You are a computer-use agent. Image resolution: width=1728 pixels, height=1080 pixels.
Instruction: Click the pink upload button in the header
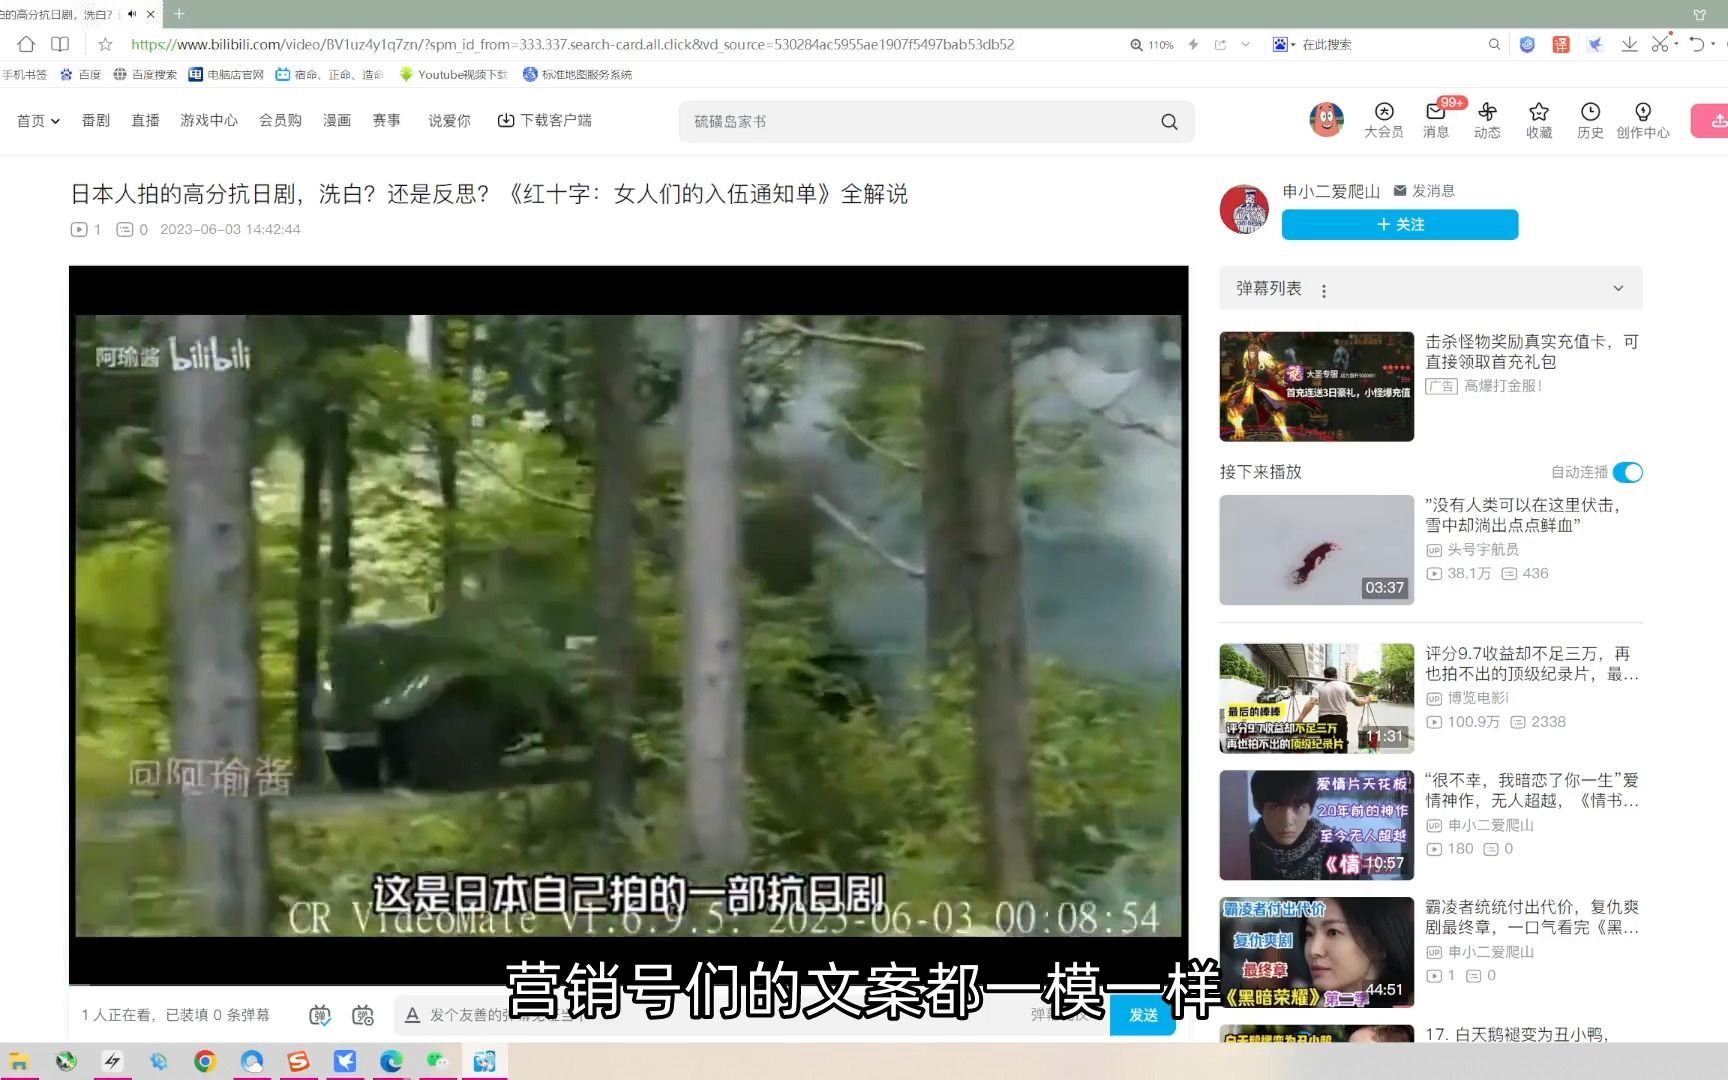[1711, 121]
